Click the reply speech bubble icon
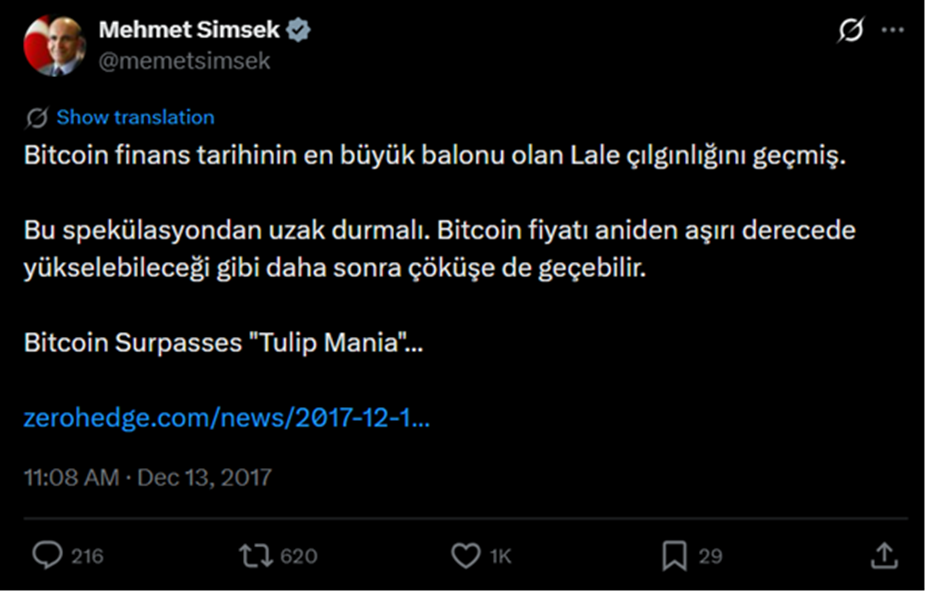Screen dimensions: 926x592 tap(47, 556)
